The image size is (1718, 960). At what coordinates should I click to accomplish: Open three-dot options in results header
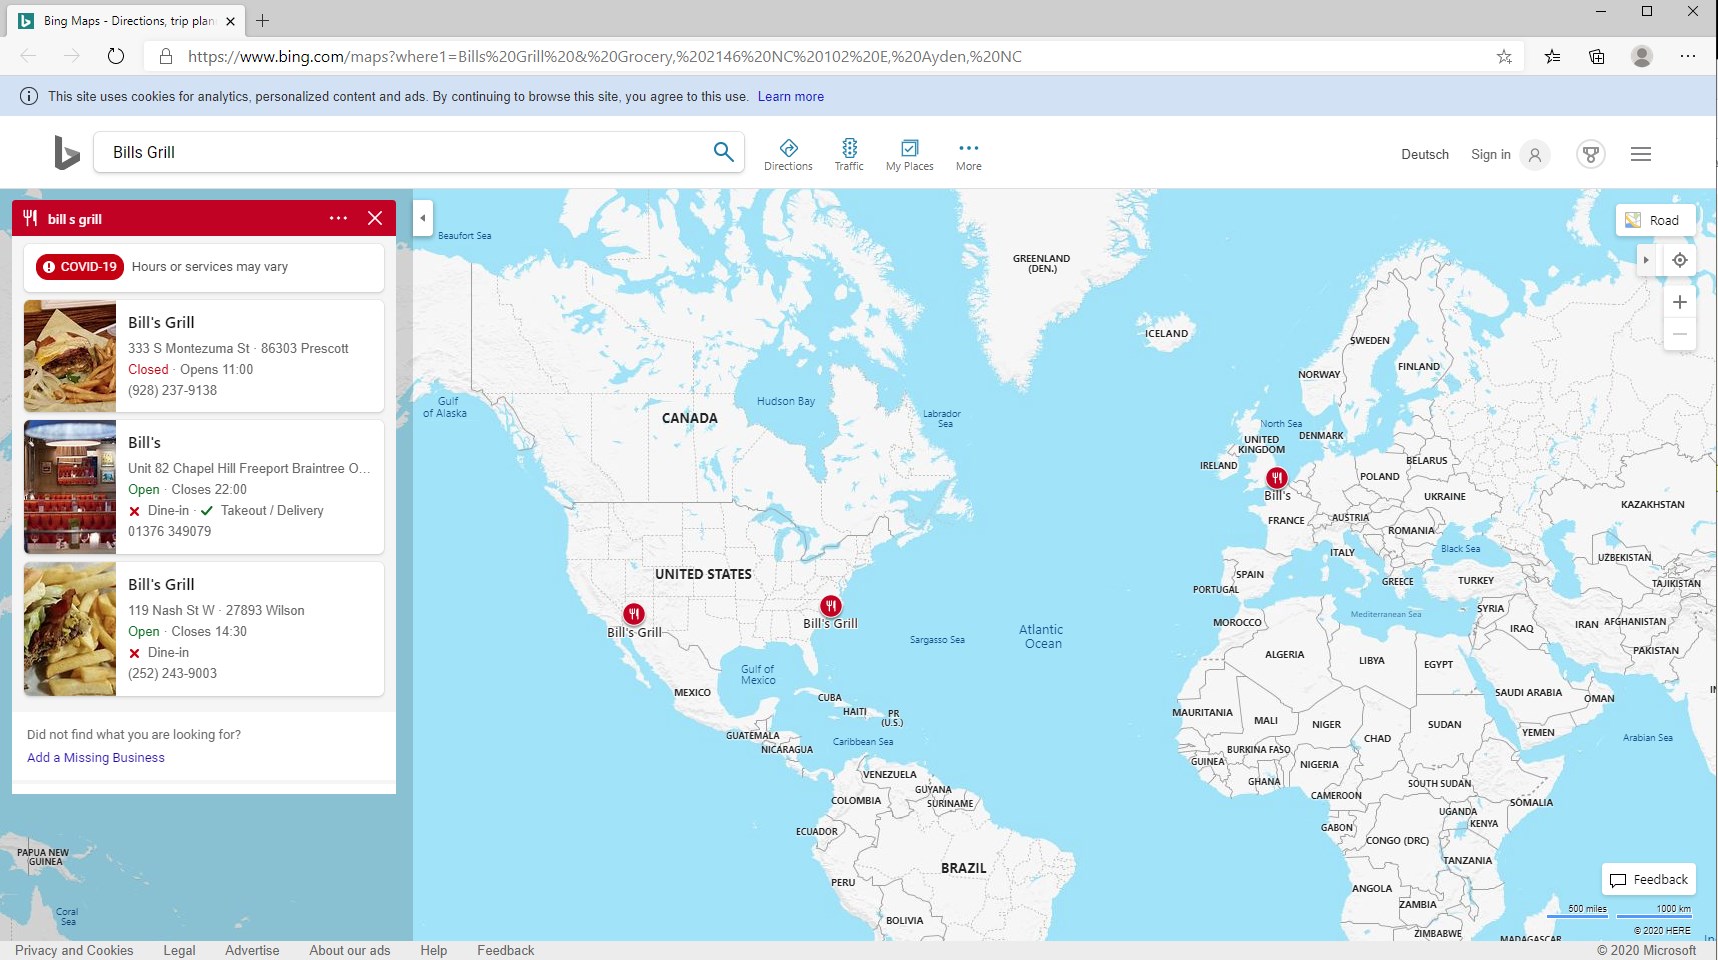pyautogui.click(x=338, y=218)
